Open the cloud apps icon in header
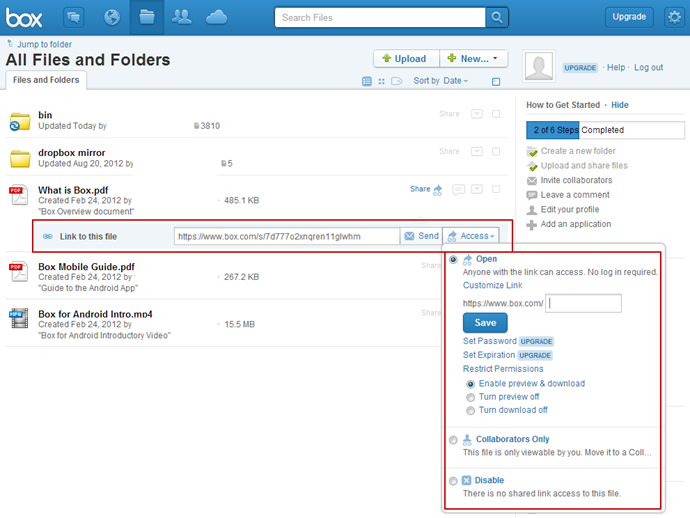Viewport: 690px width, 518px height. coord(217,18)
